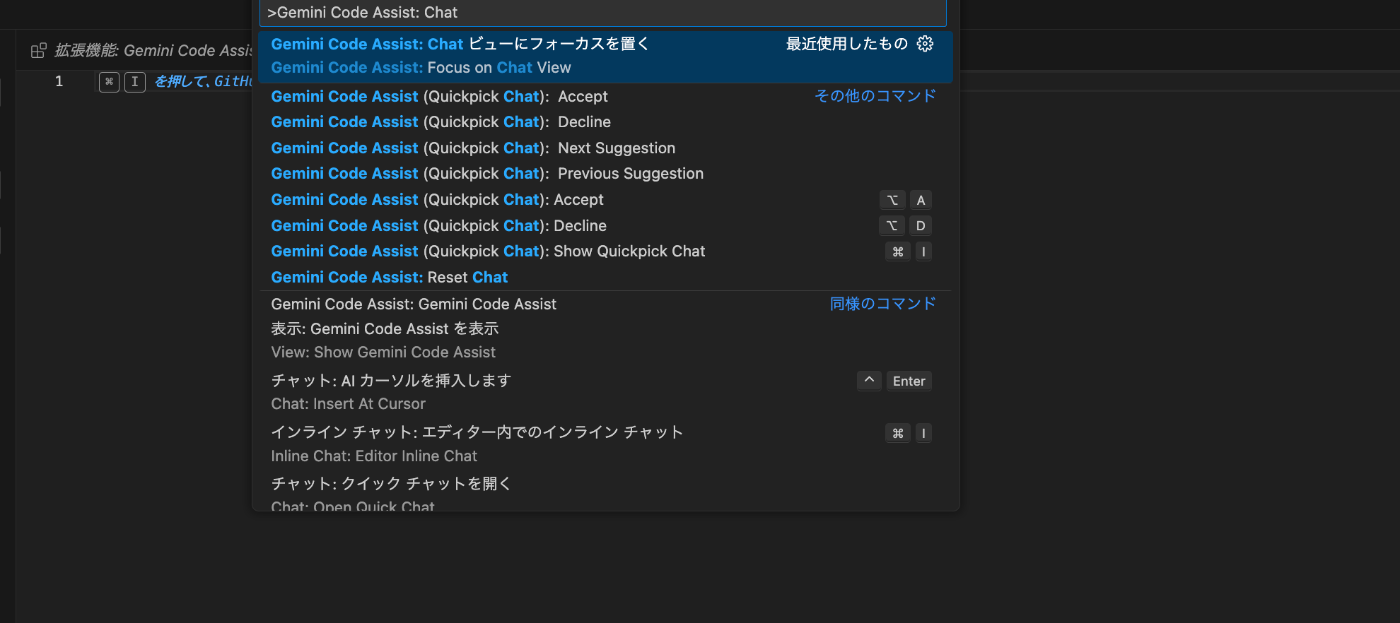Choose first Quickpick Chat Accept without shortcut

click(x=605, y=97)
